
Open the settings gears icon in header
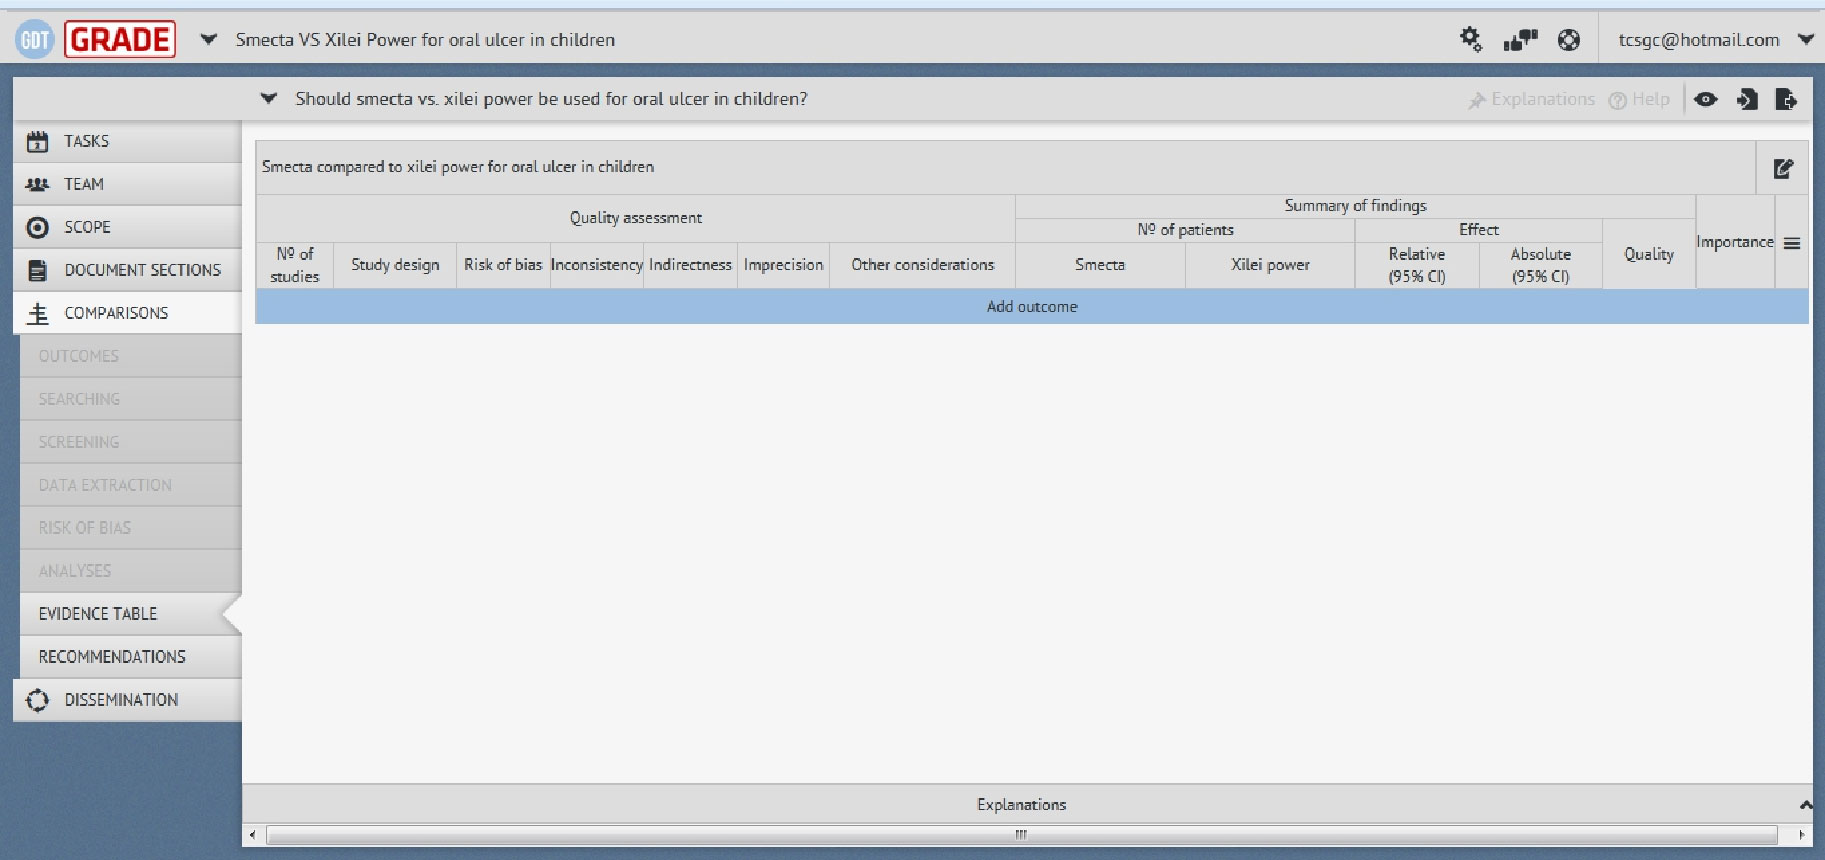pos(1470,39)
